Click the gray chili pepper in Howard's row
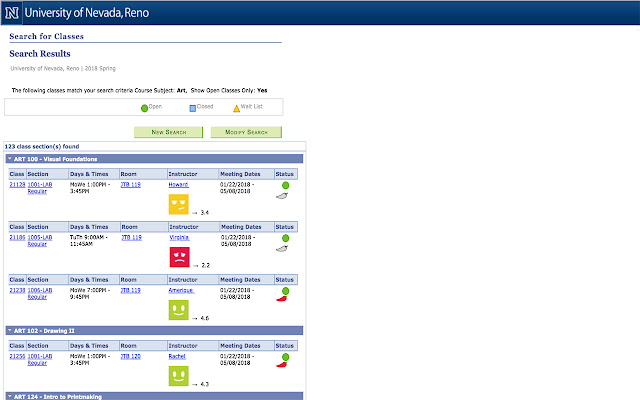 [x=282, y=196]
